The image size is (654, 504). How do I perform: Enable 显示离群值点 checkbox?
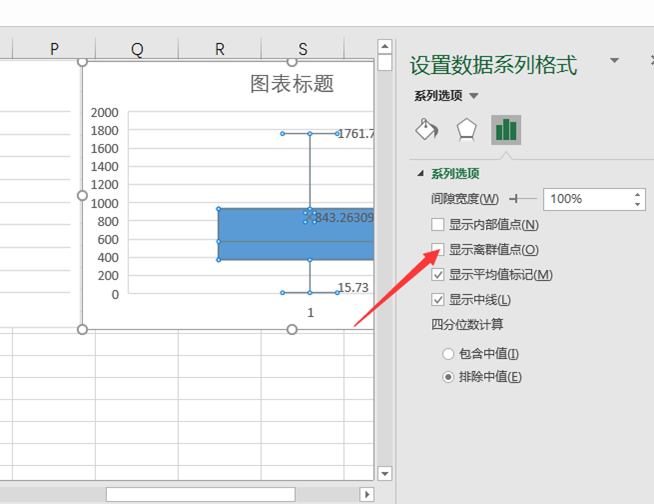(x=438, y=249)
